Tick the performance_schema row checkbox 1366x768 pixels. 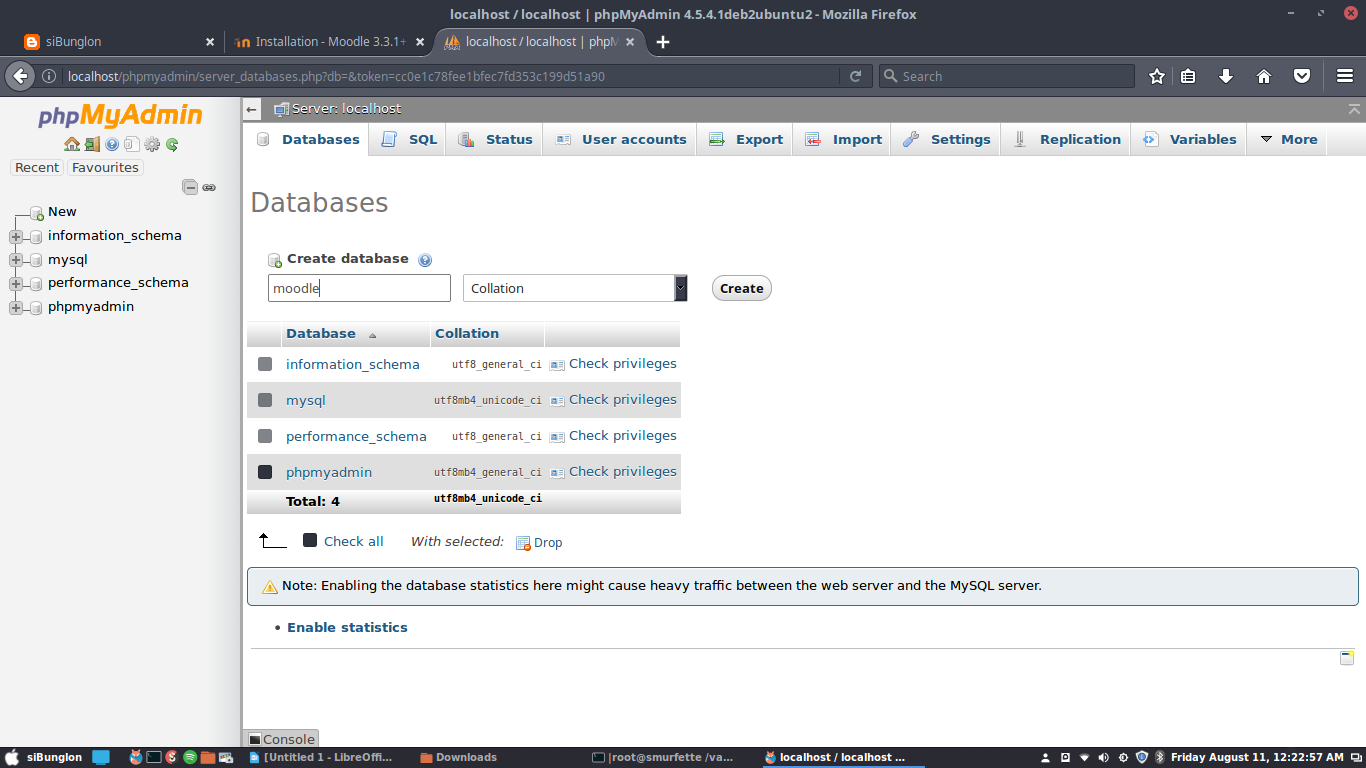coord(265,436)
